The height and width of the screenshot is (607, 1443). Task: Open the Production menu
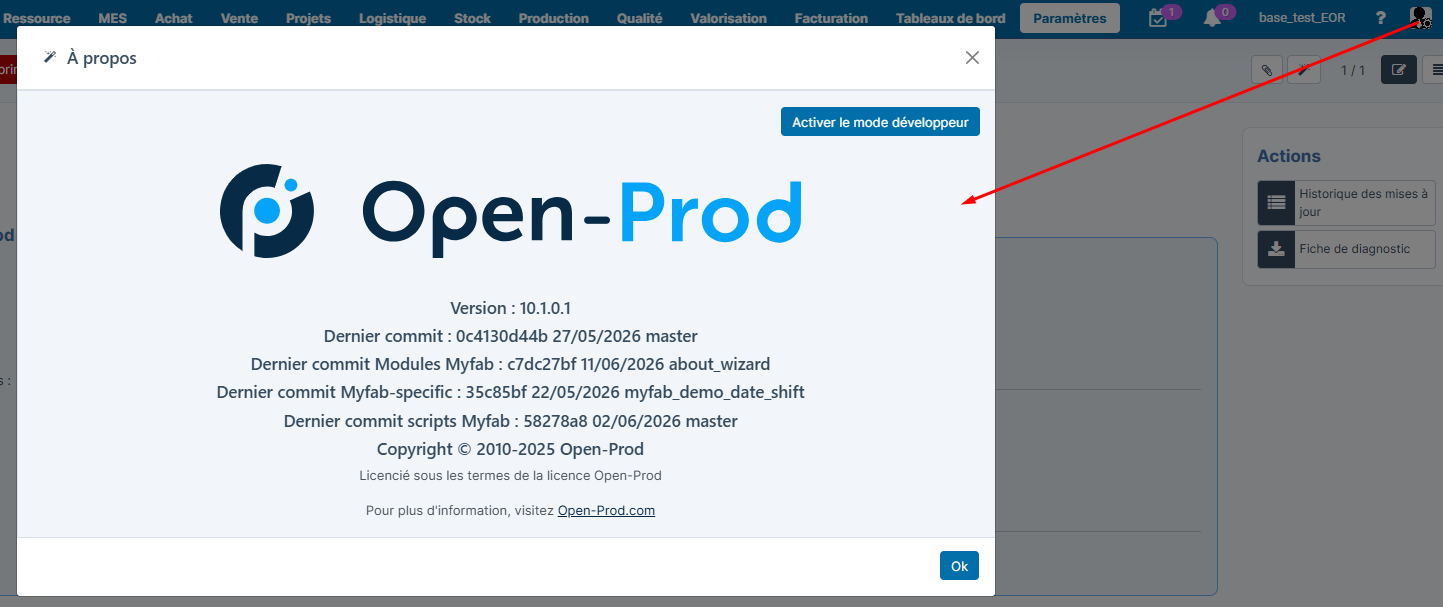[x=554, y=18]
